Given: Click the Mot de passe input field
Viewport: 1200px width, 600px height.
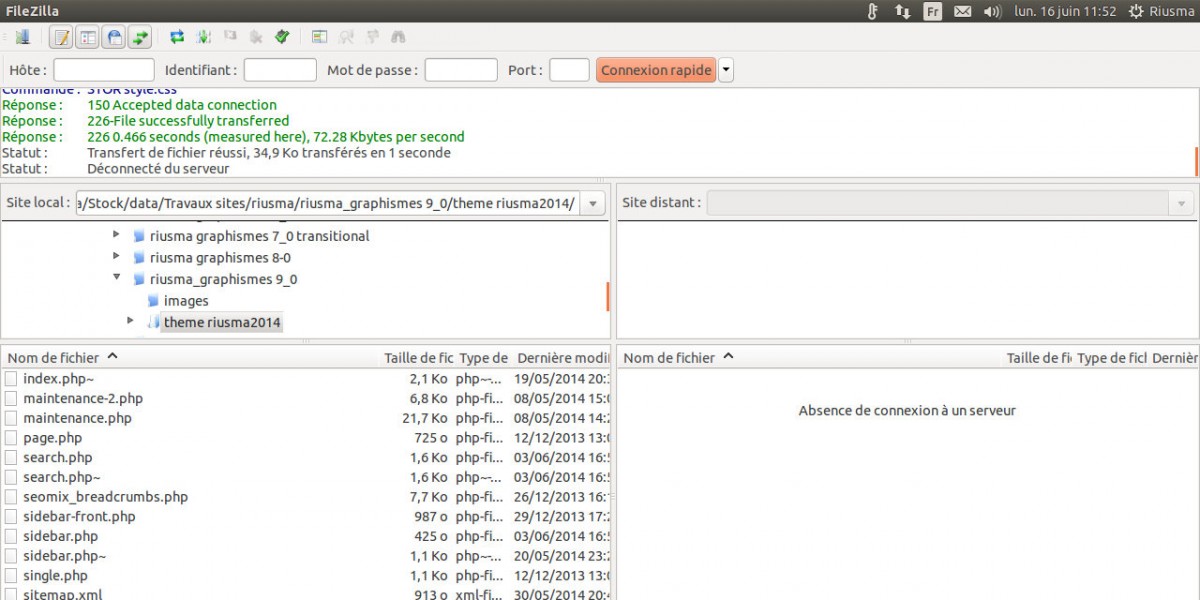Looking at the screenshot, I should (x=461, y=70).
